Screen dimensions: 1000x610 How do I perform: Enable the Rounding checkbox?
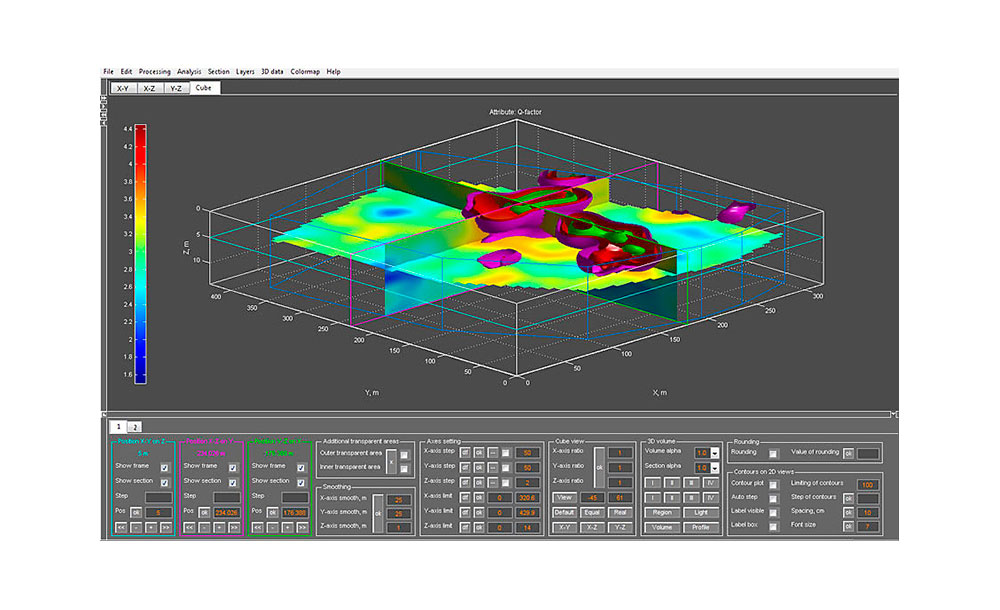(x=773, y=453)
